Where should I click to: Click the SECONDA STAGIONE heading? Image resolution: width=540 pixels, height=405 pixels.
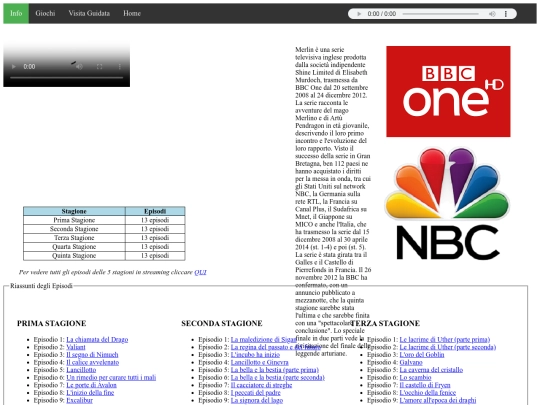click(222, 323)
